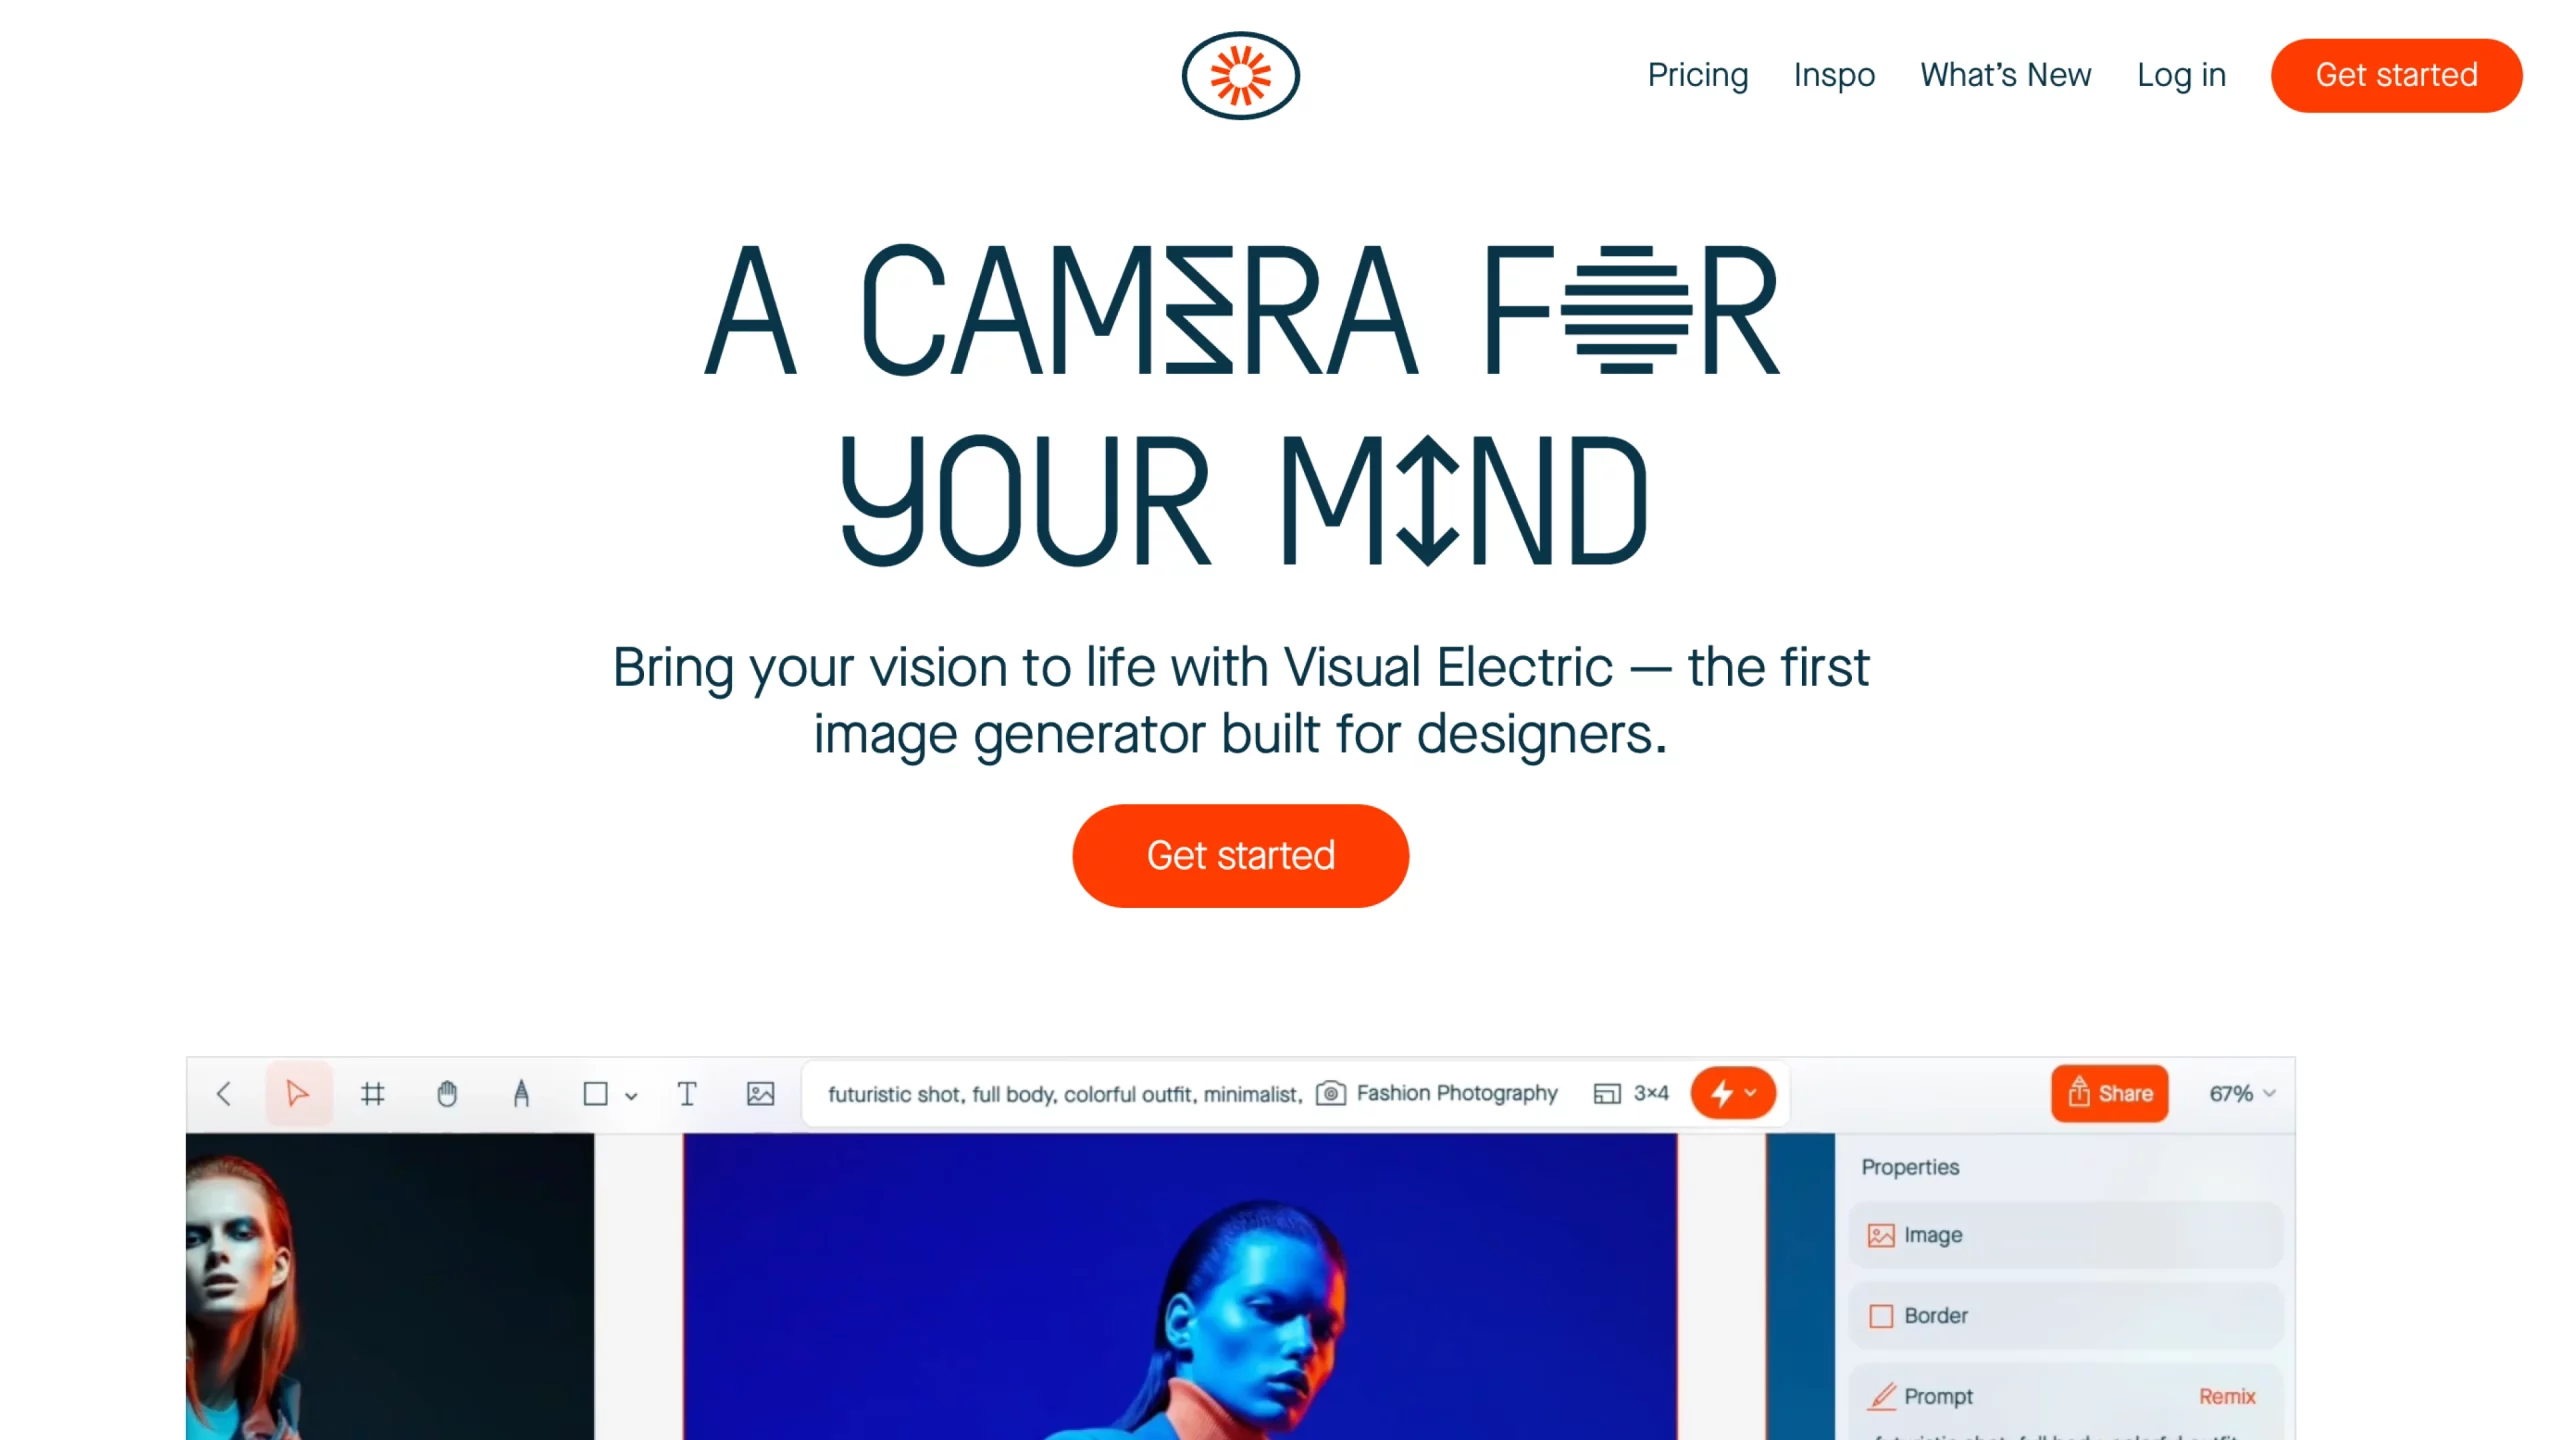The image size is (2560, 1440).
Task: Click the prompt text input field
Action: coord(1065,1094)
